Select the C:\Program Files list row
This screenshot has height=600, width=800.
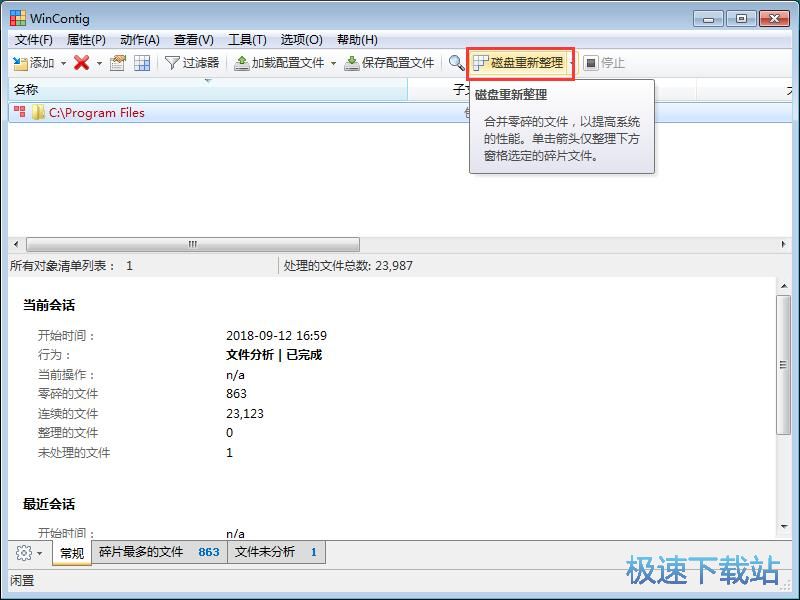400,112
